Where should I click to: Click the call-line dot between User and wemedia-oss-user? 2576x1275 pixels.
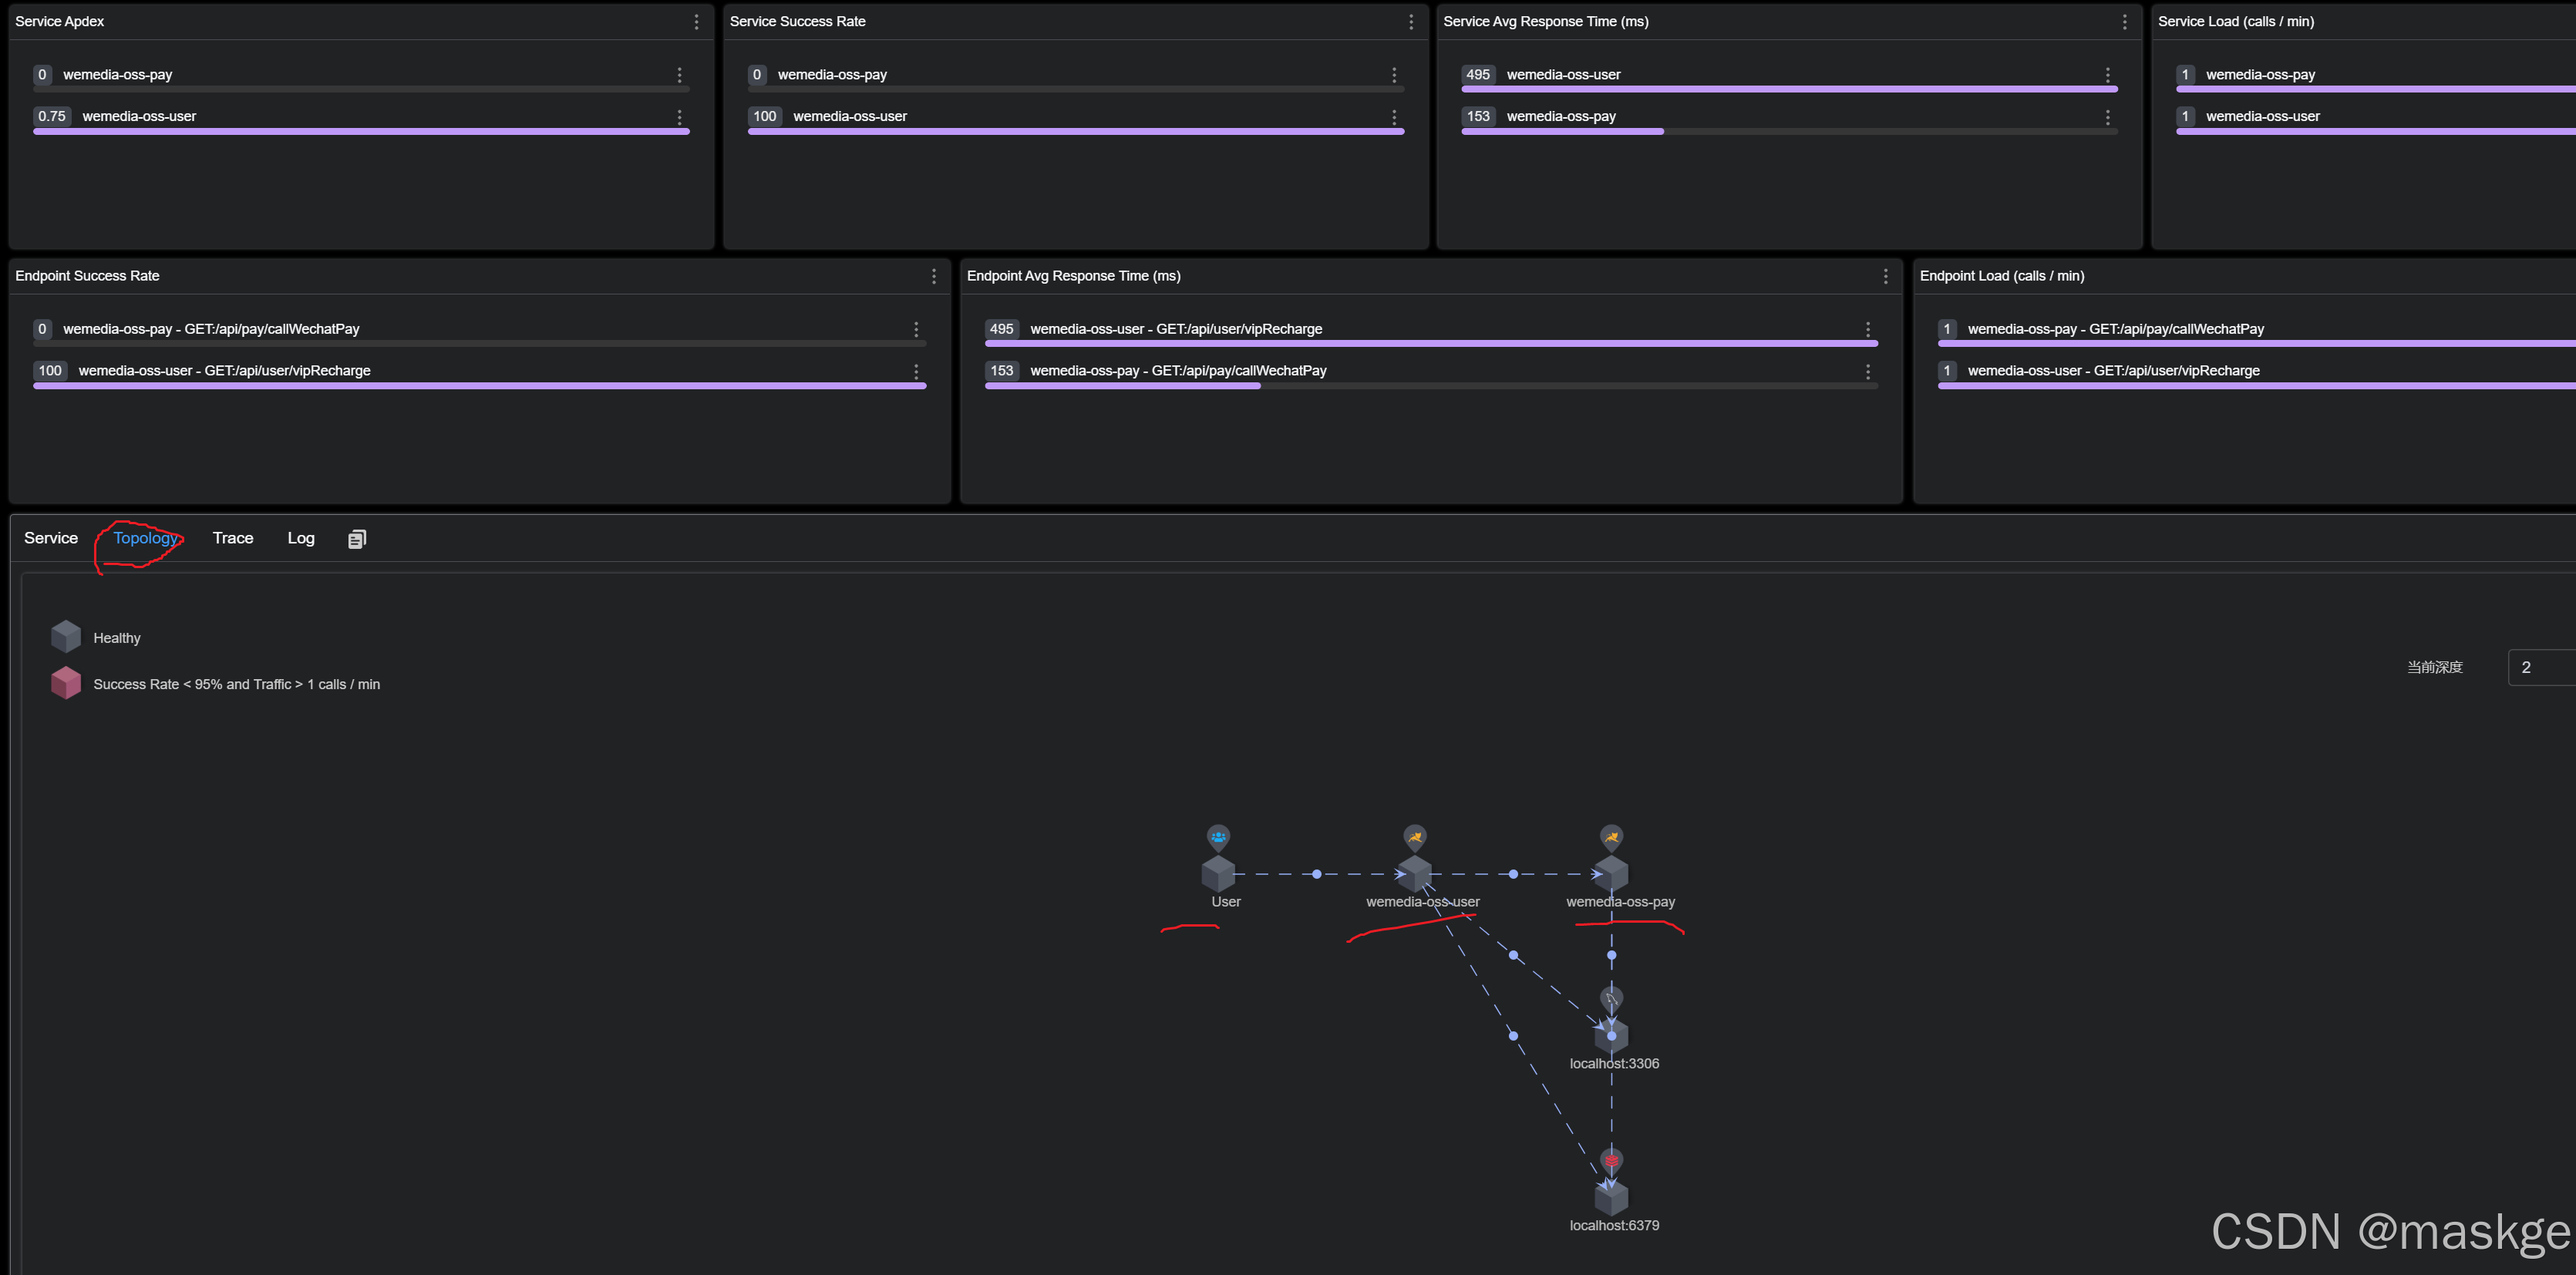pos(1317,874)
